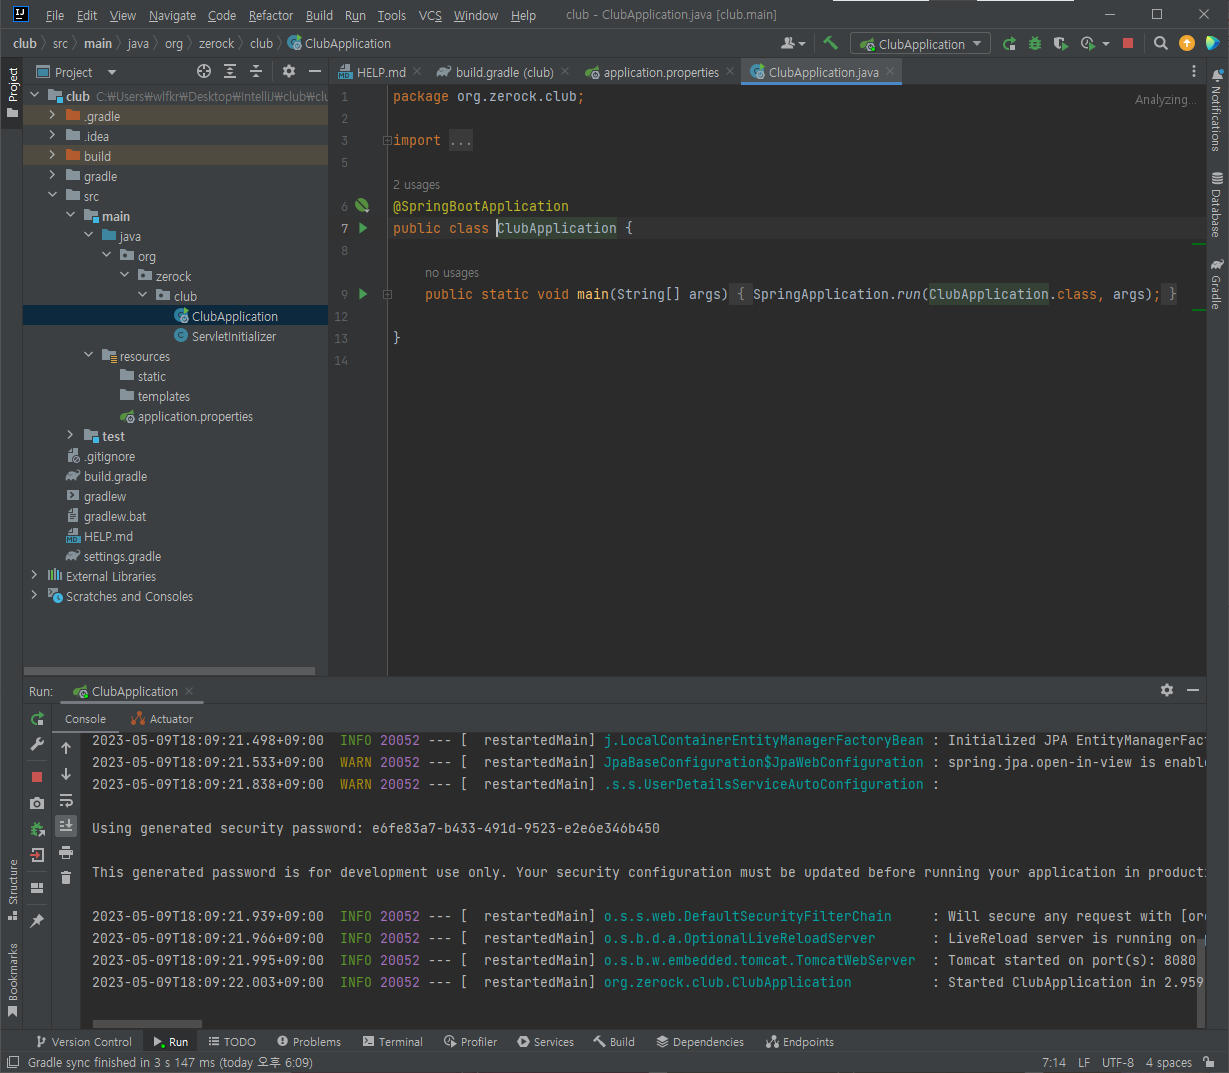Toggle scroll to end in console

pos(66,826)
